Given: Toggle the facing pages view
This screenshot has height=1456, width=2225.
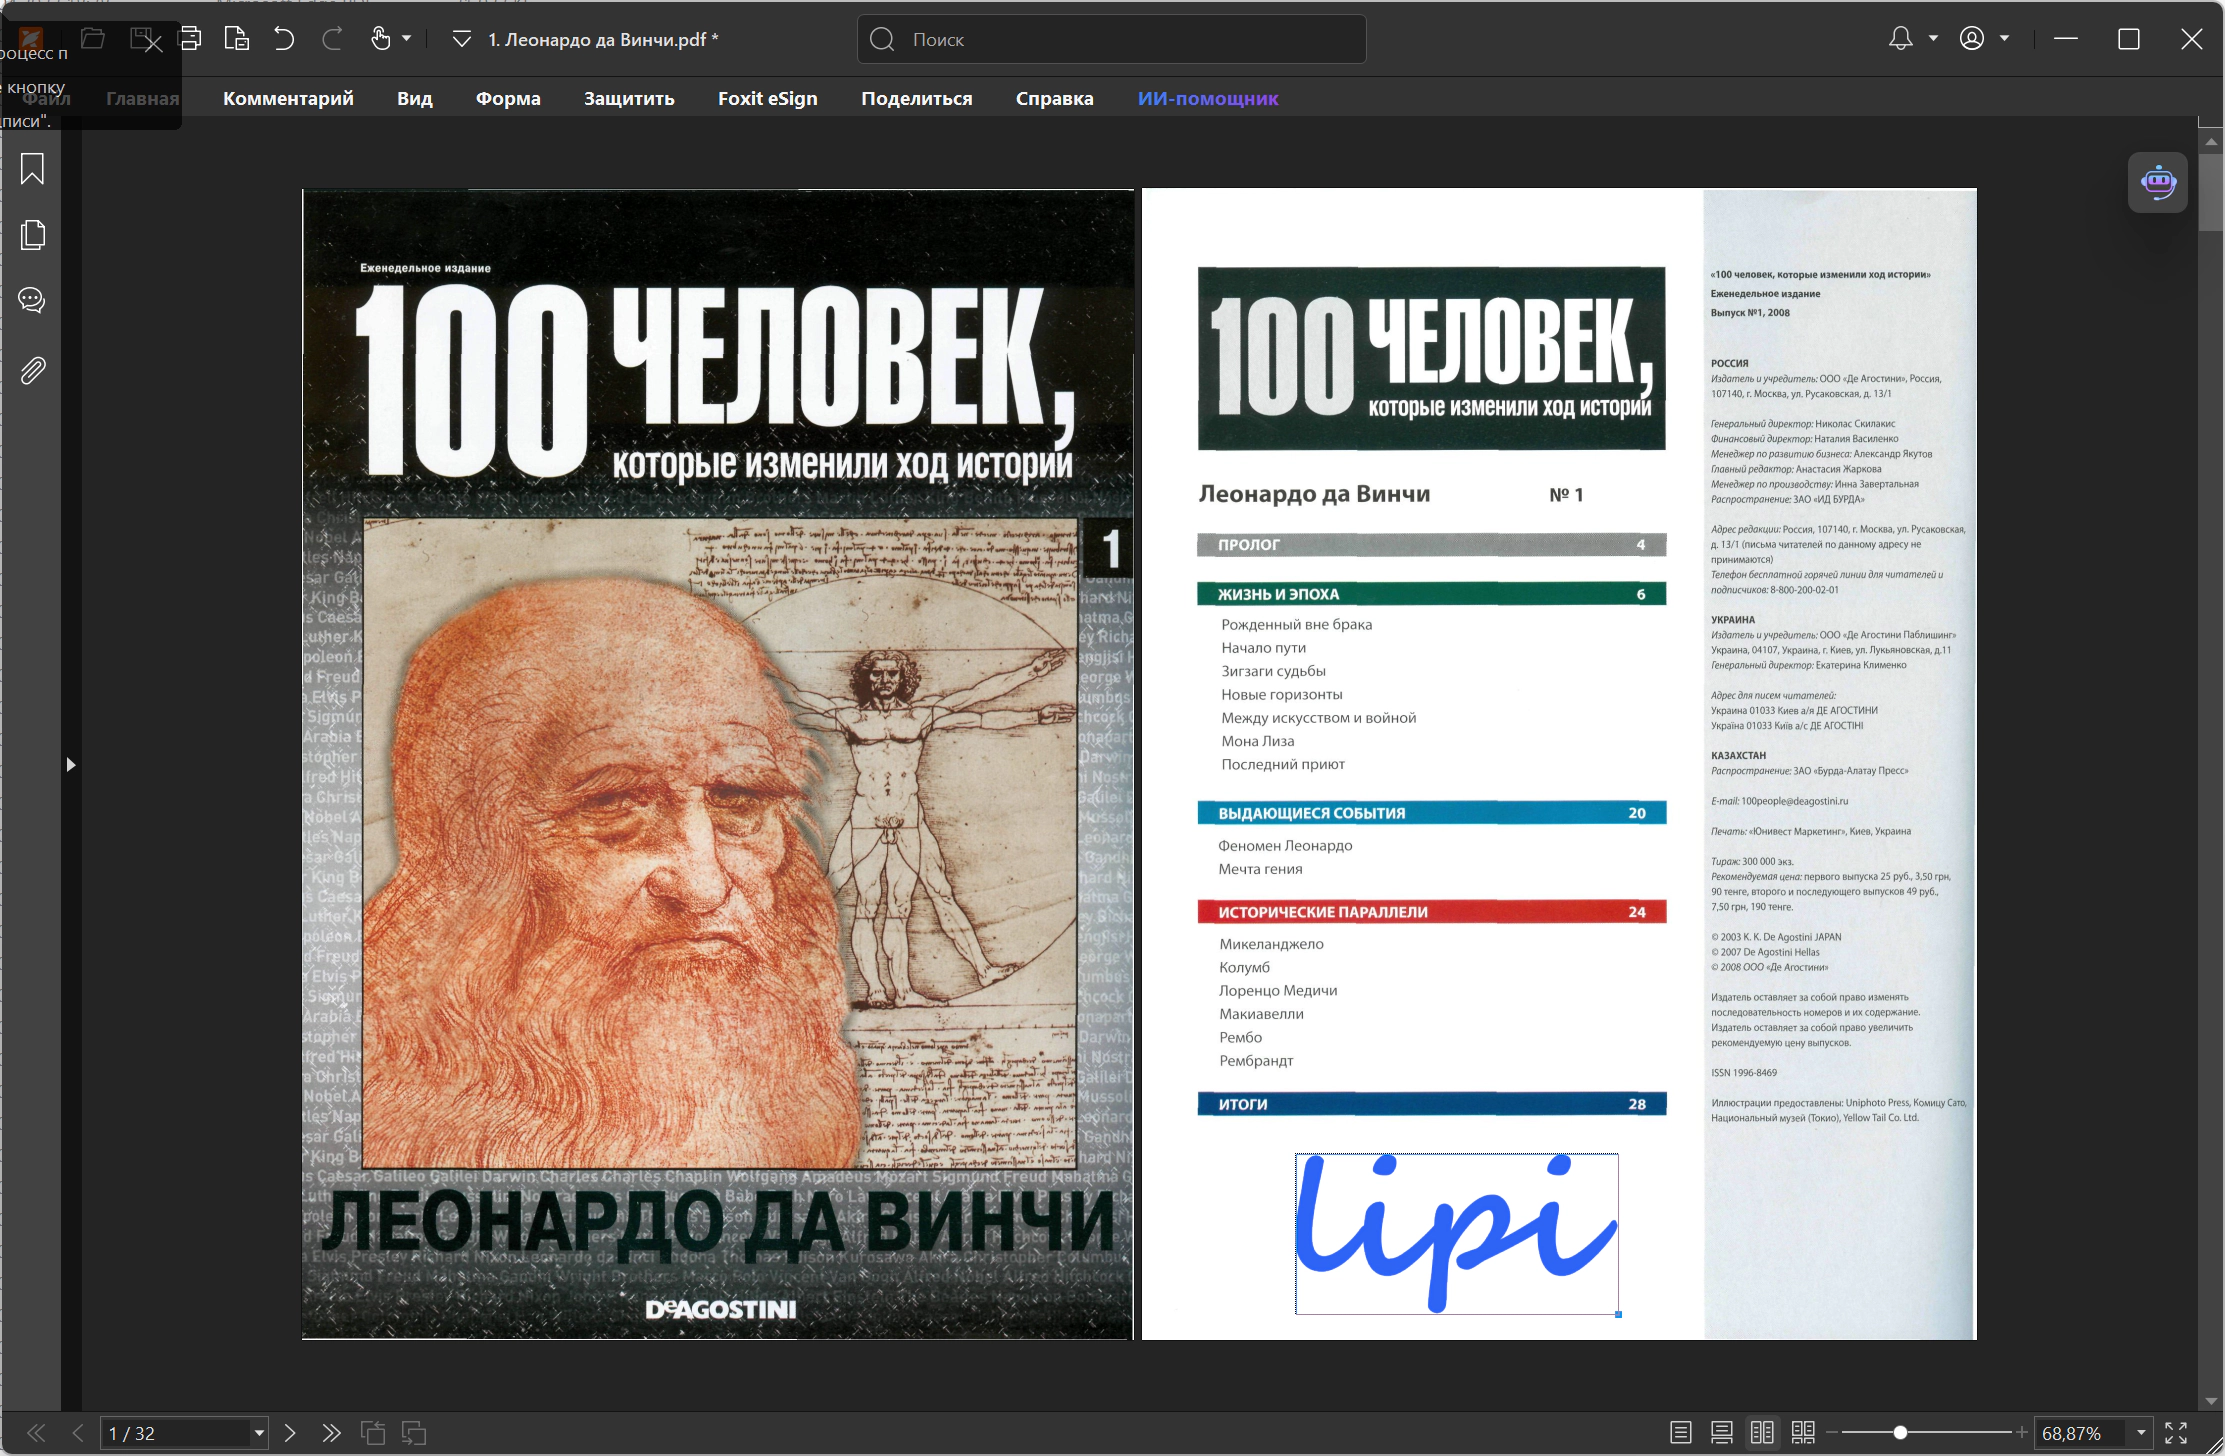Looking at the screenshot, I should [x=1762, y=1433].
